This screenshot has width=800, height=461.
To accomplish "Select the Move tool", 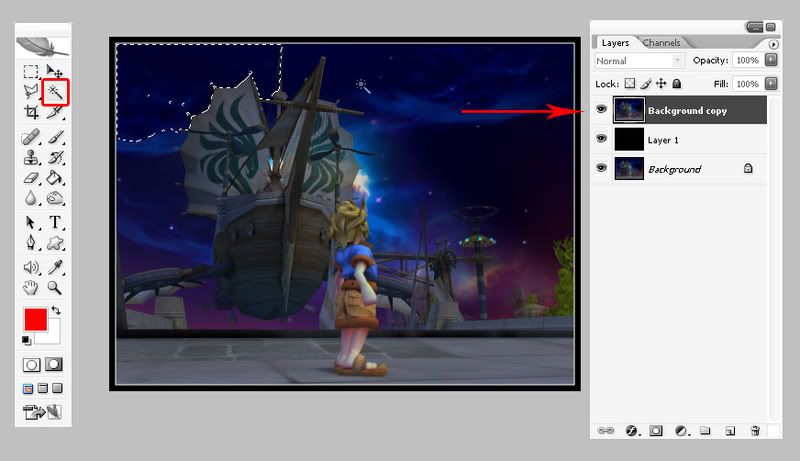I will pos(54,71).
